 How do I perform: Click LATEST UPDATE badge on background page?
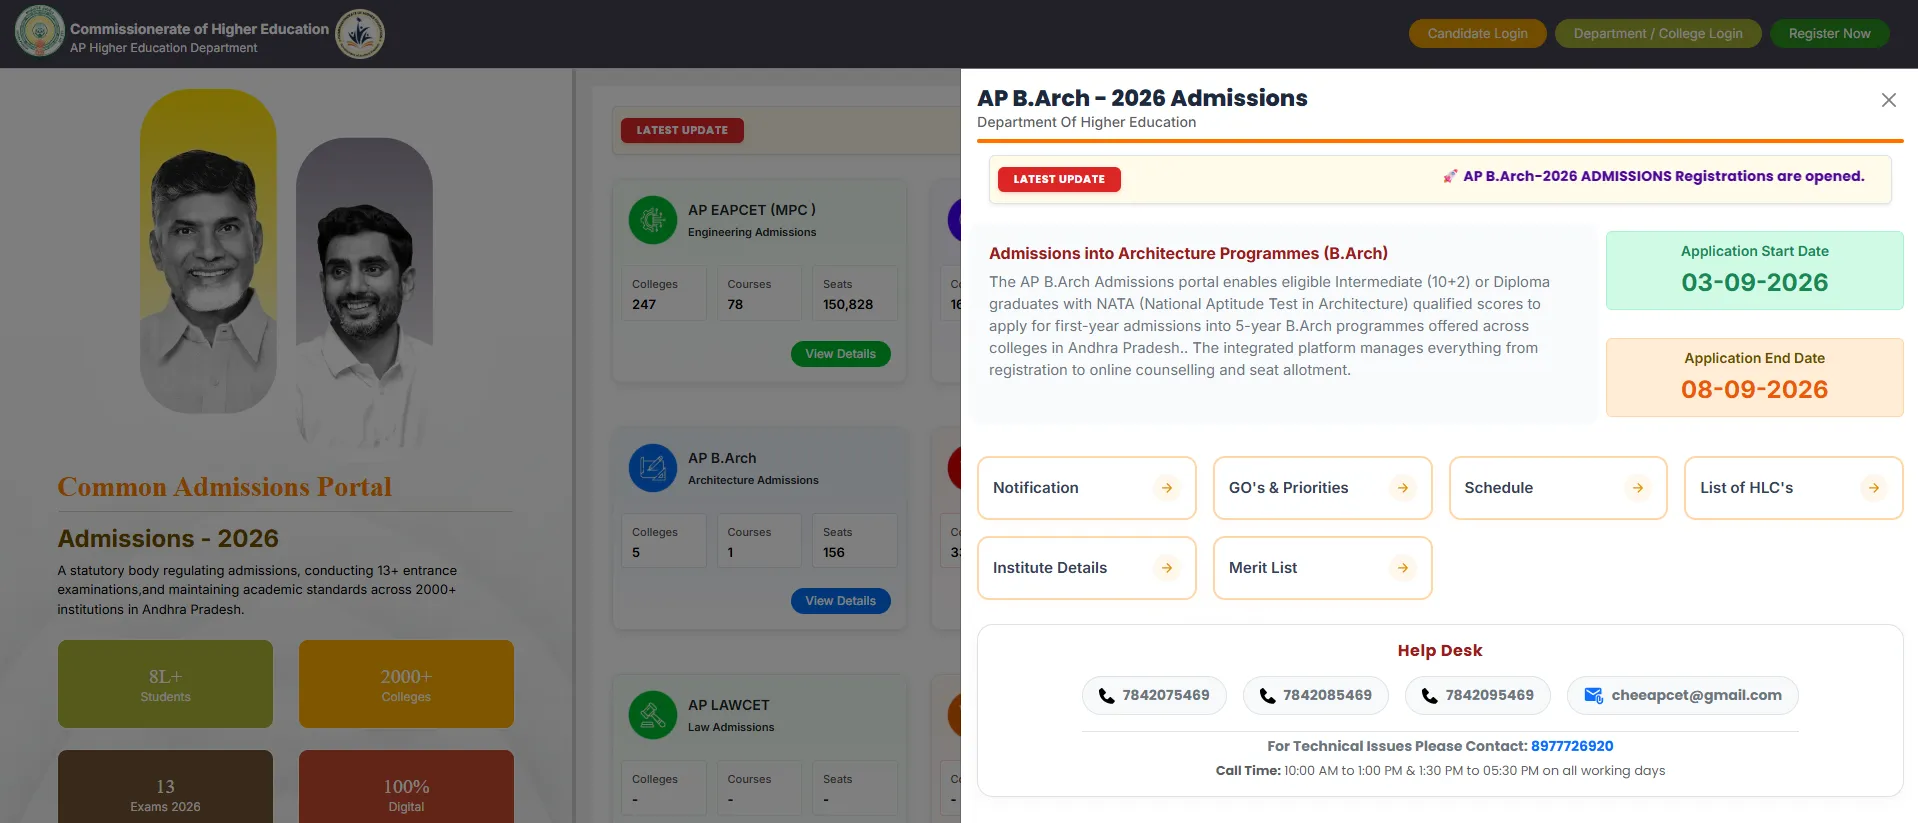(682, 130)
